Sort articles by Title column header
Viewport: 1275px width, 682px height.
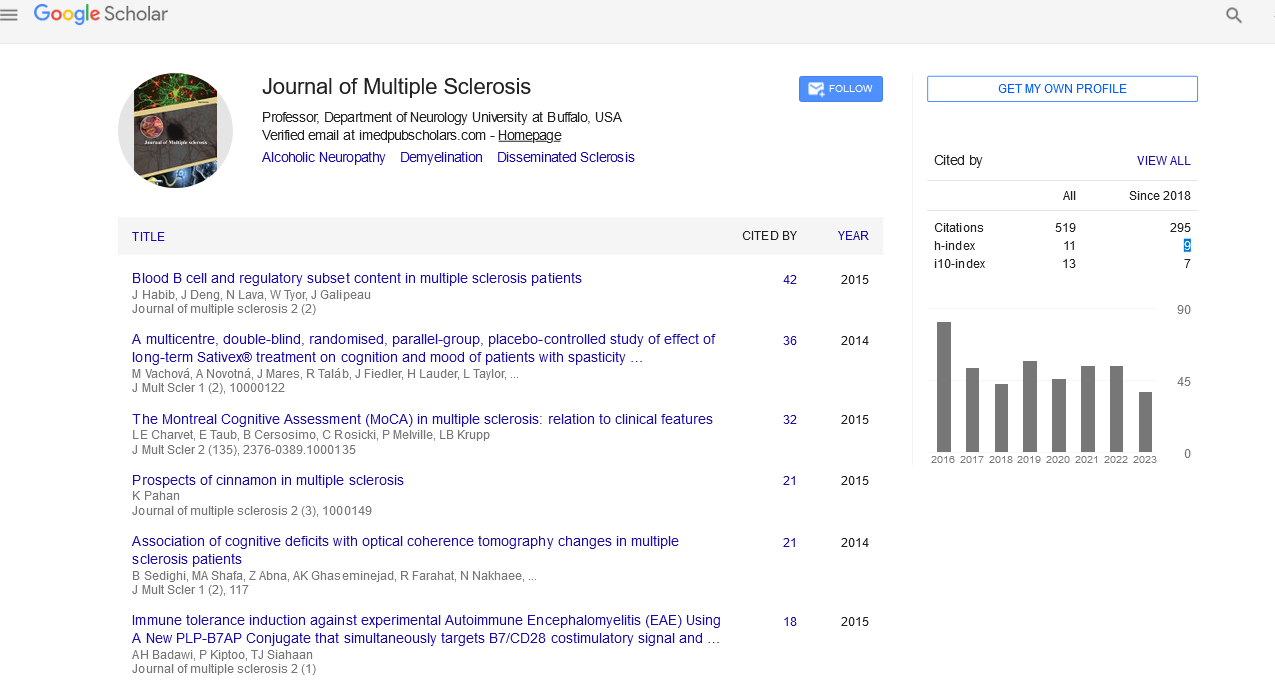click(148, 237)
